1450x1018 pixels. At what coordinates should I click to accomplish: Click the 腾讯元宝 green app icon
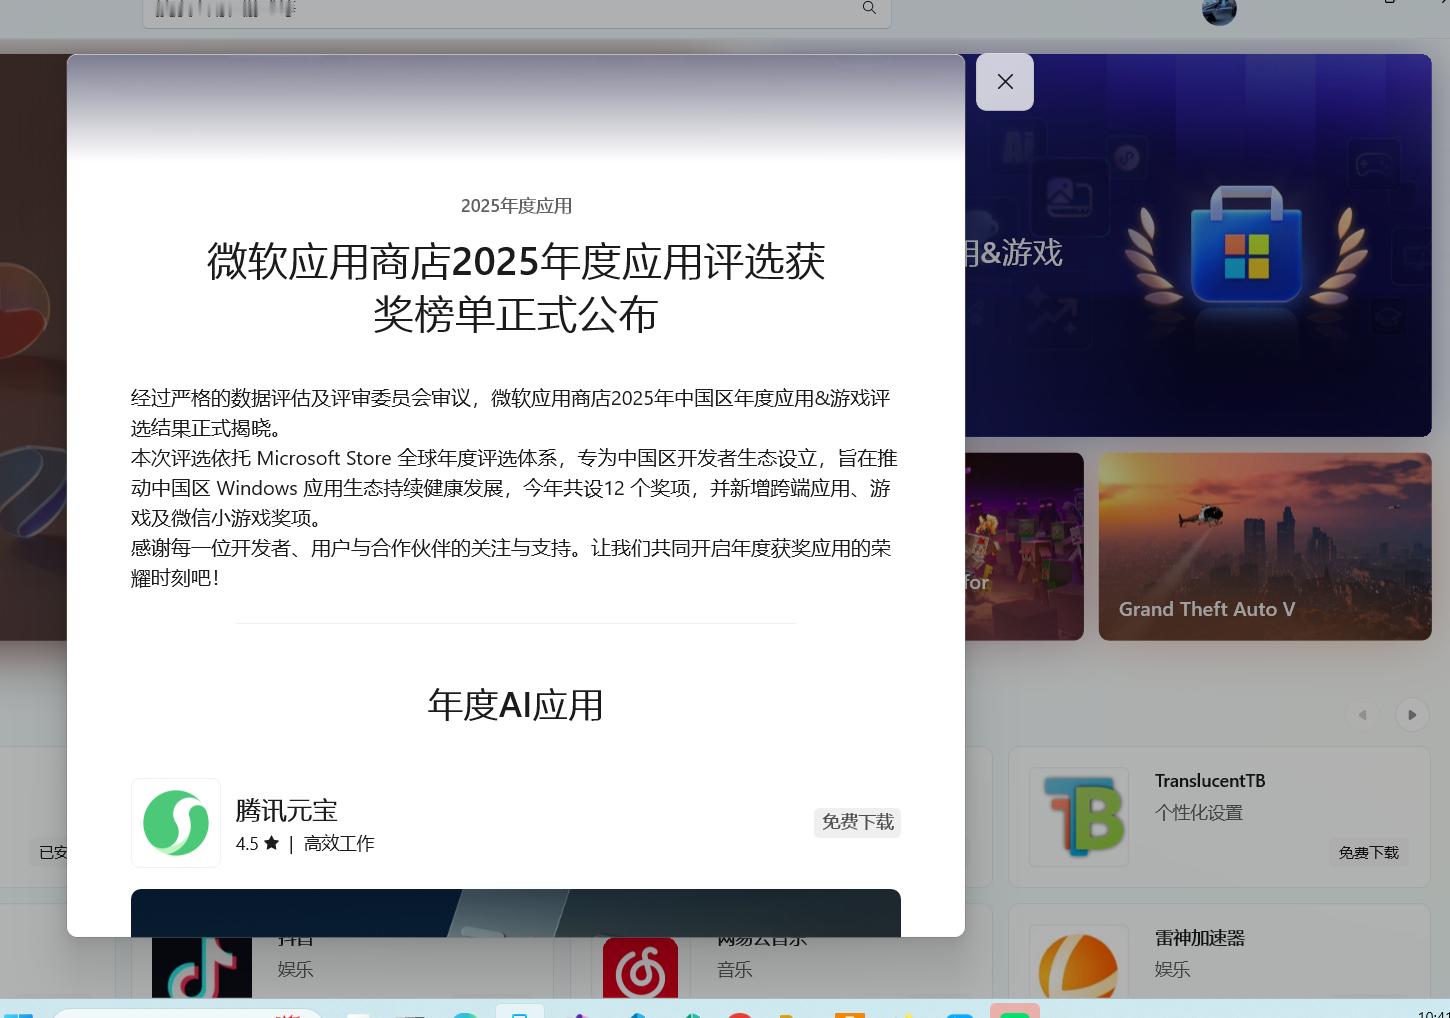click(176, 823)
